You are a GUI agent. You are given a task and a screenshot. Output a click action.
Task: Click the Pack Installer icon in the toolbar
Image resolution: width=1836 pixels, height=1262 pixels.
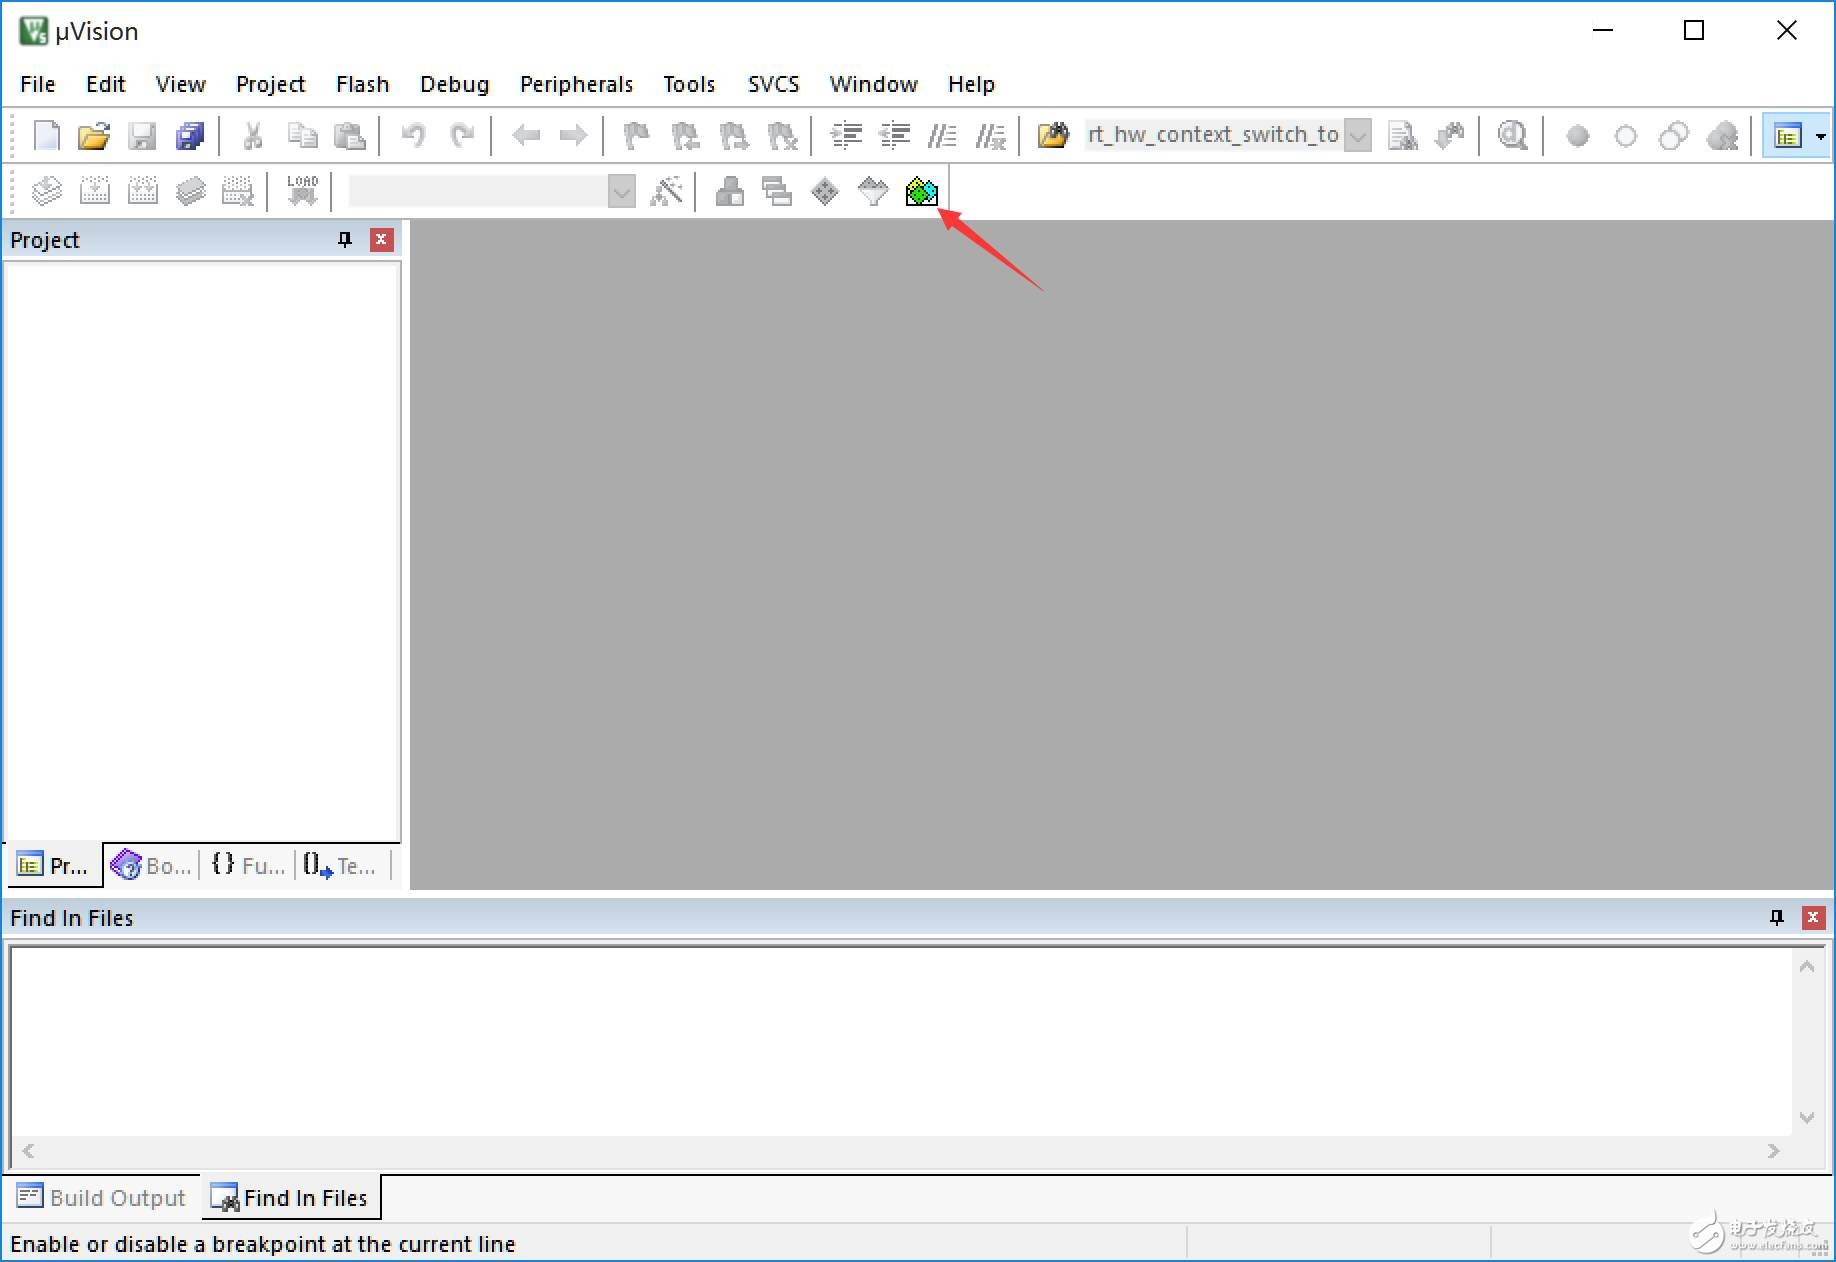[x=921, y=191]
